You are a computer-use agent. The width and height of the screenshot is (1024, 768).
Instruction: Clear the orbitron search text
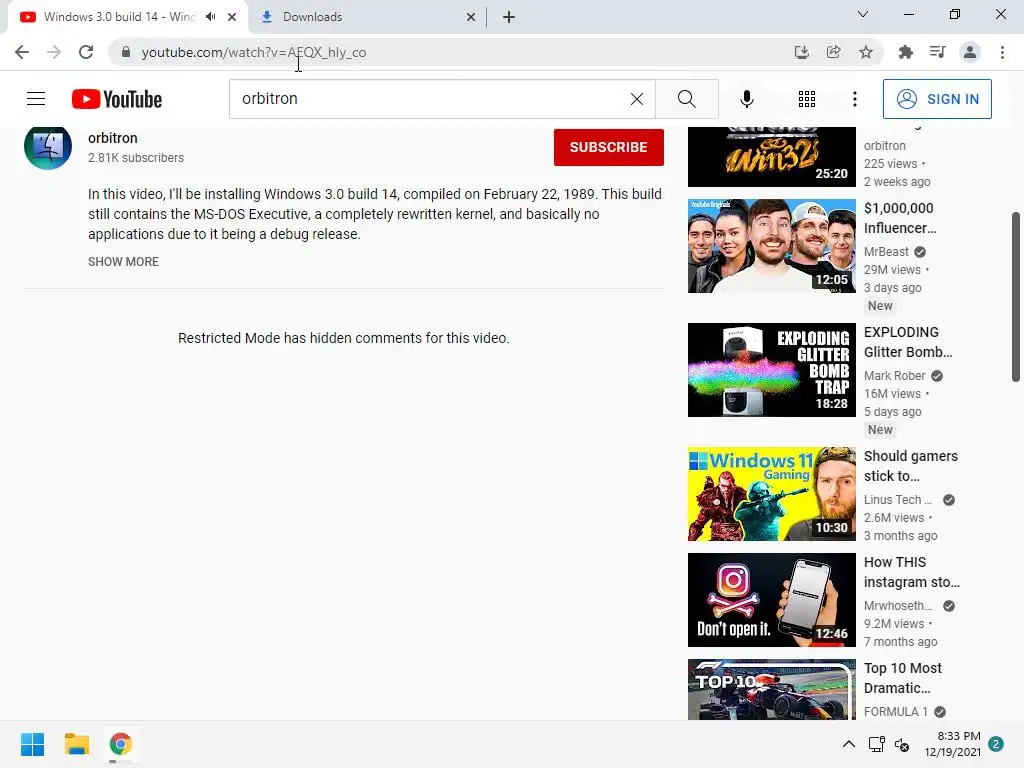tap(637, 99)
